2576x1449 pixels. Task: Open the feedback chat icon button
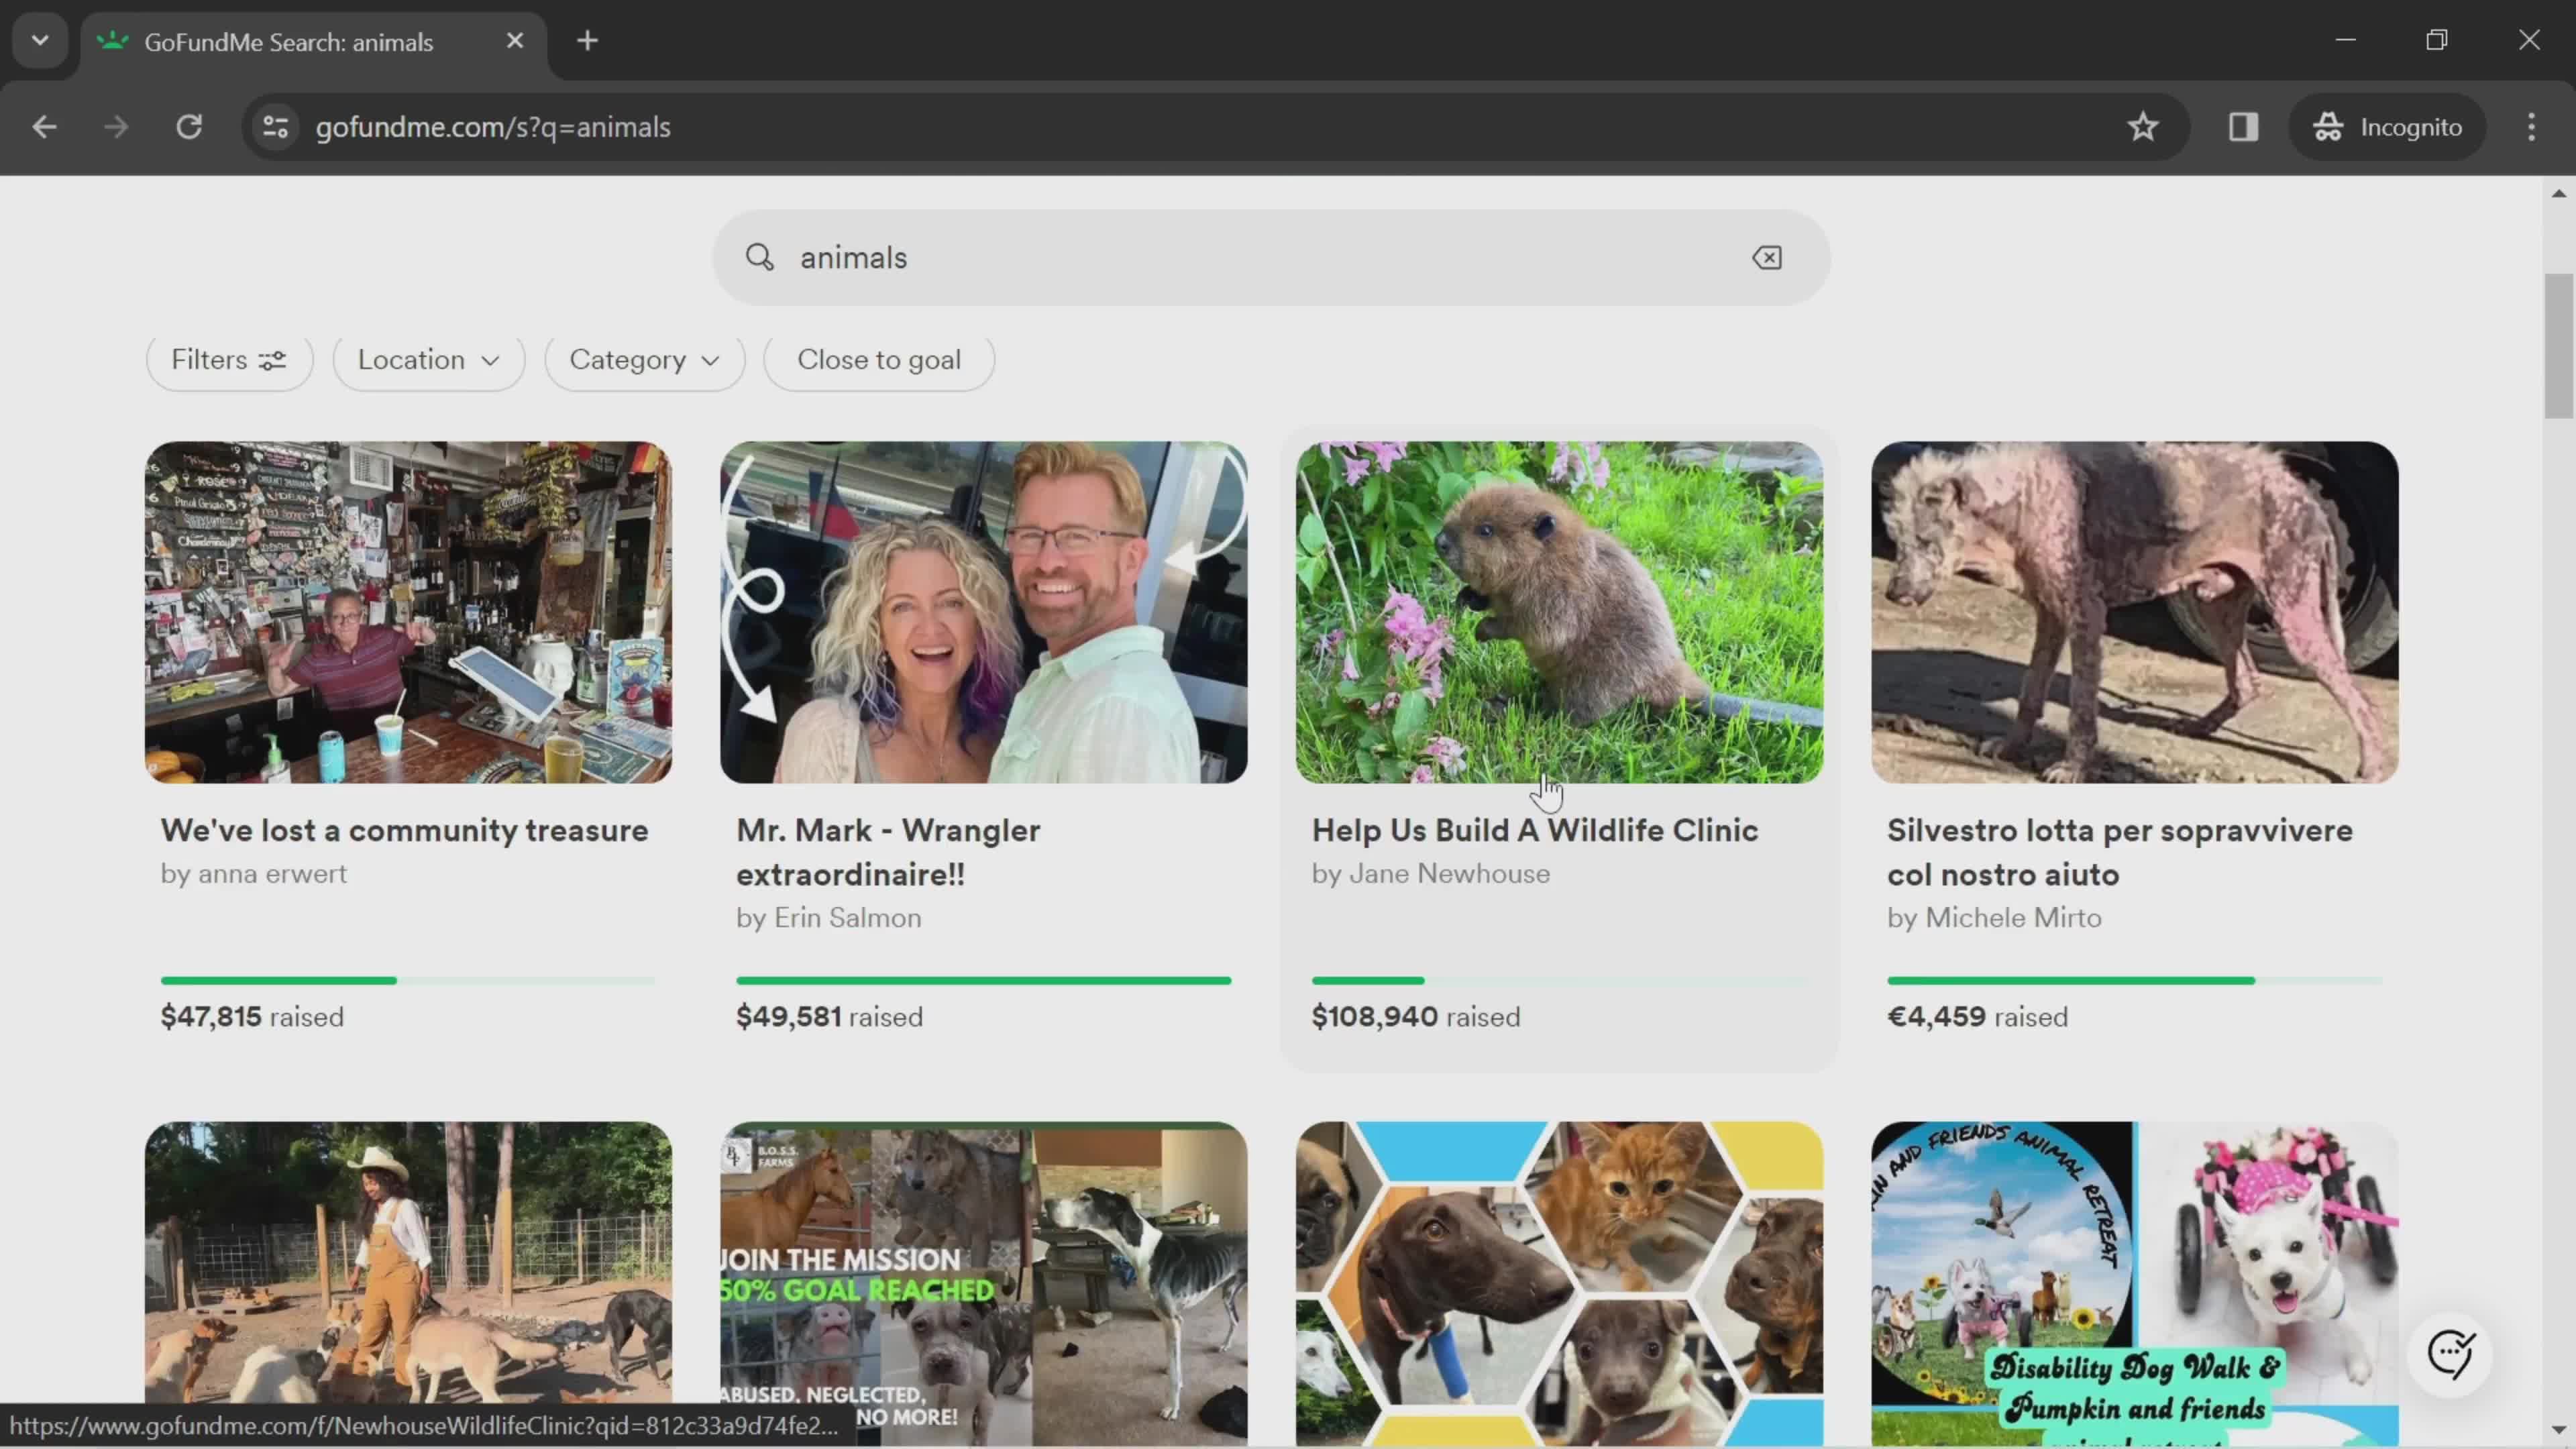[x=2450, y=1354]
